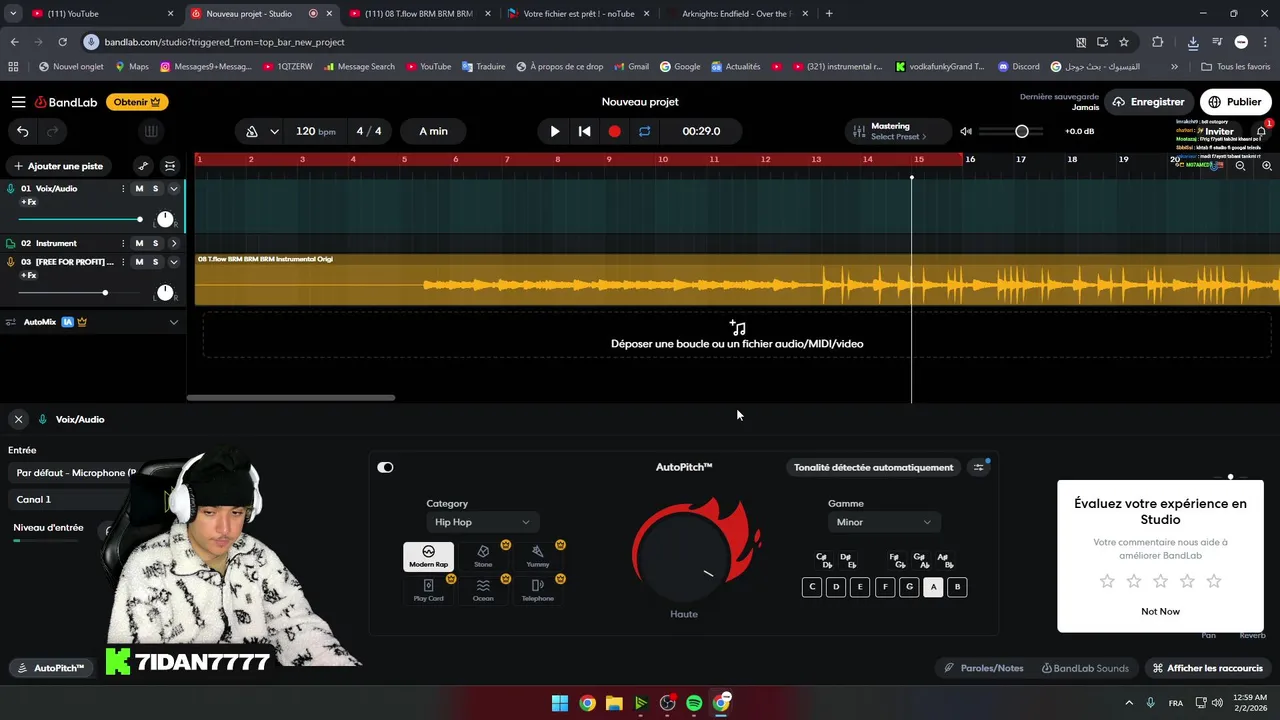Open the BandLab hamburger menu
This screenshot has width=1280, height=720.
18,102
